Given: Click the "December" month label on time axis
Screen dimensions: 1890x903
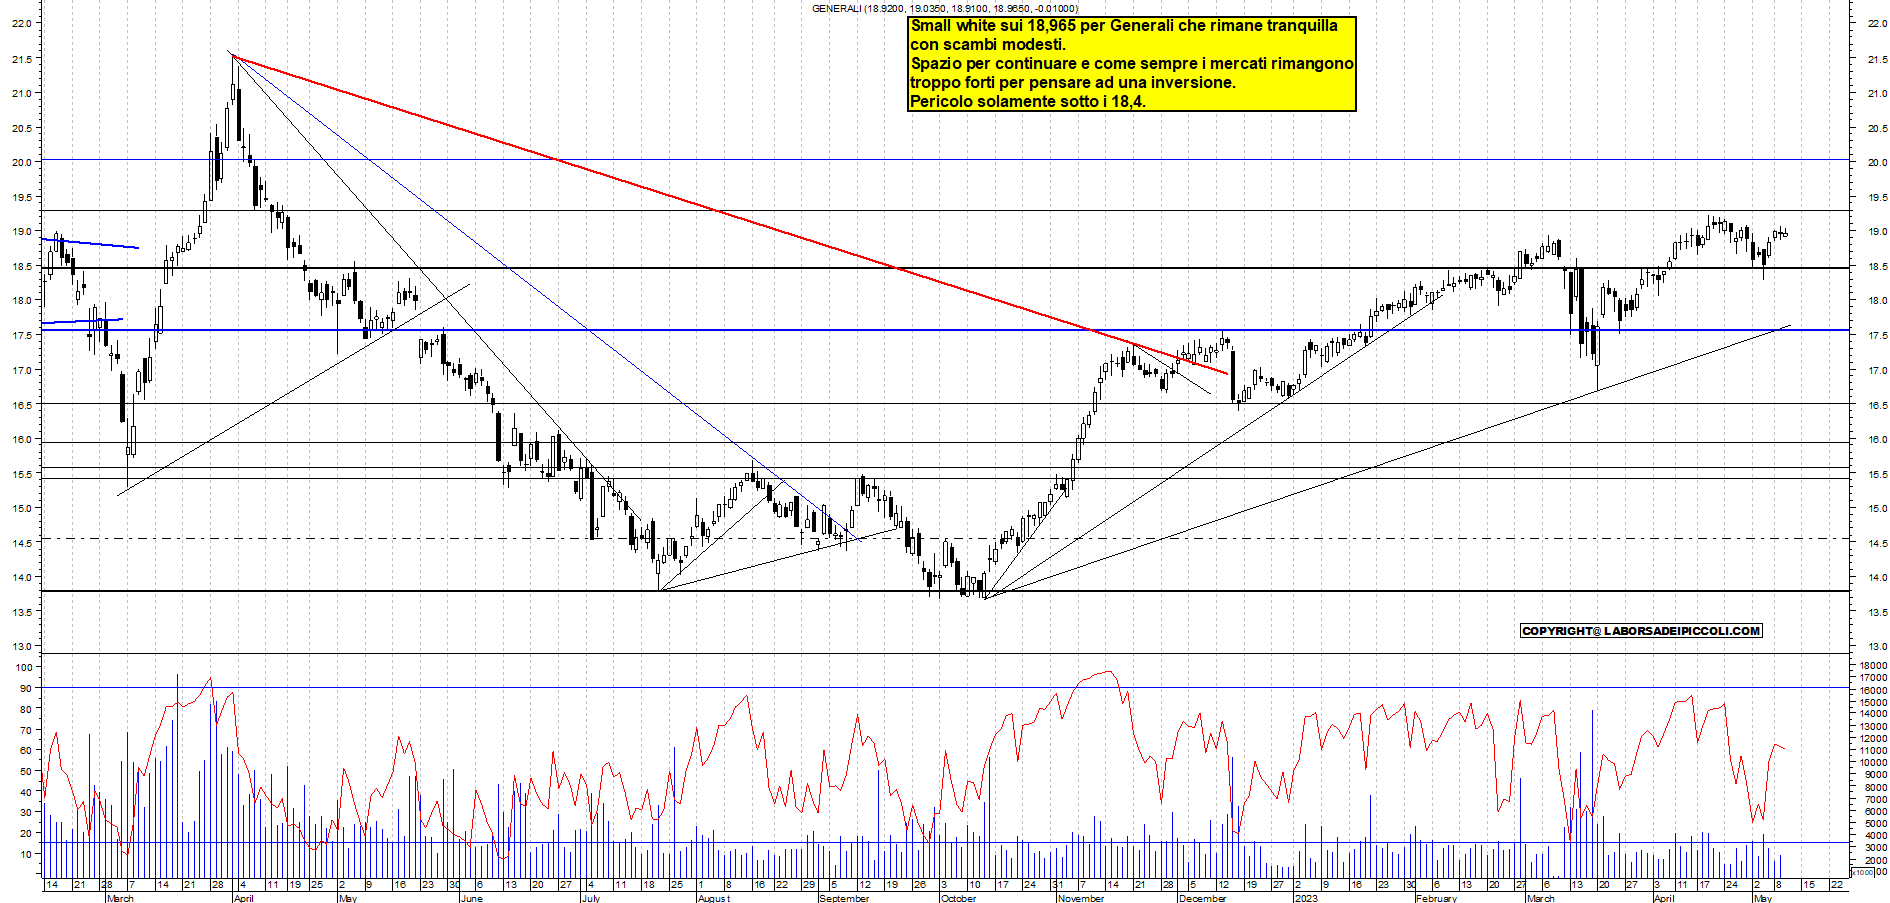Looking at the screenshot, I should point(1202,898).
